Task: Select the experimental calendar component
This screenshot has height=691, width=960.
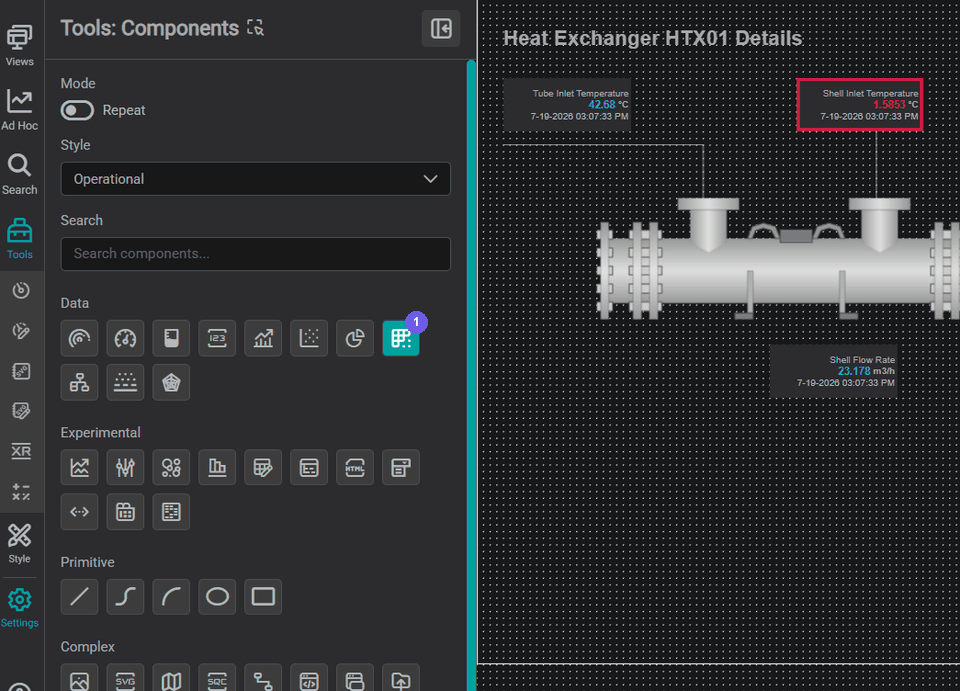Action: 126,512
